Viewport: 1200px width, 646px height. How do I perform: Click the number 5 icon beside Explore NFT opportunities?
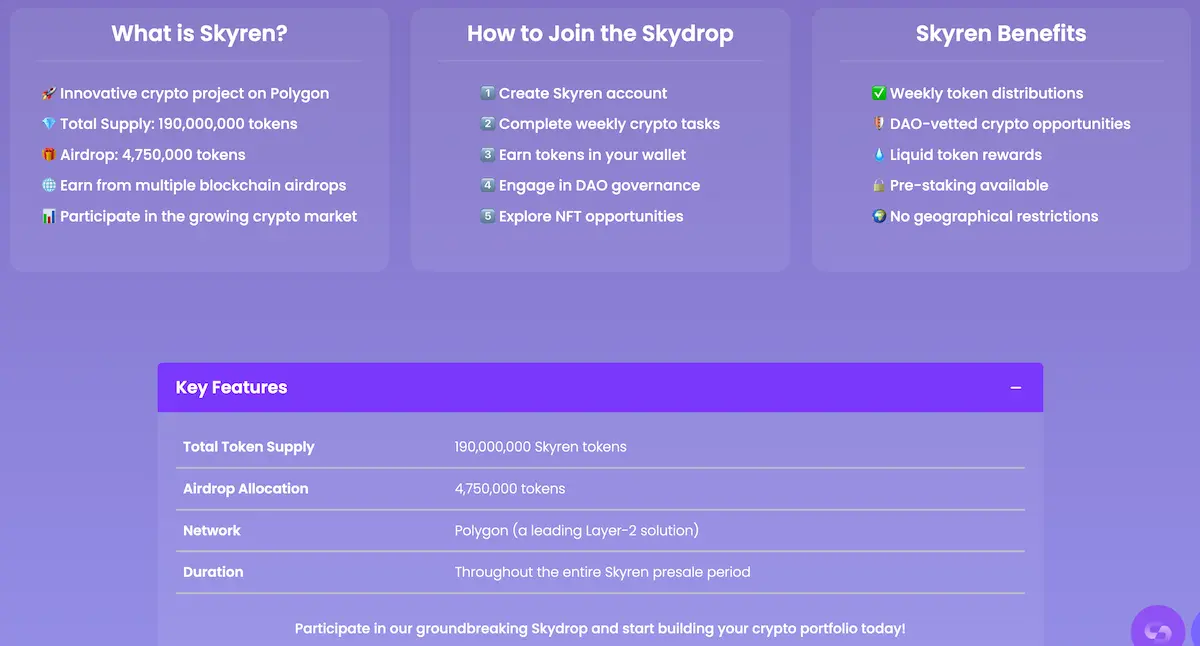click(488, 216)
